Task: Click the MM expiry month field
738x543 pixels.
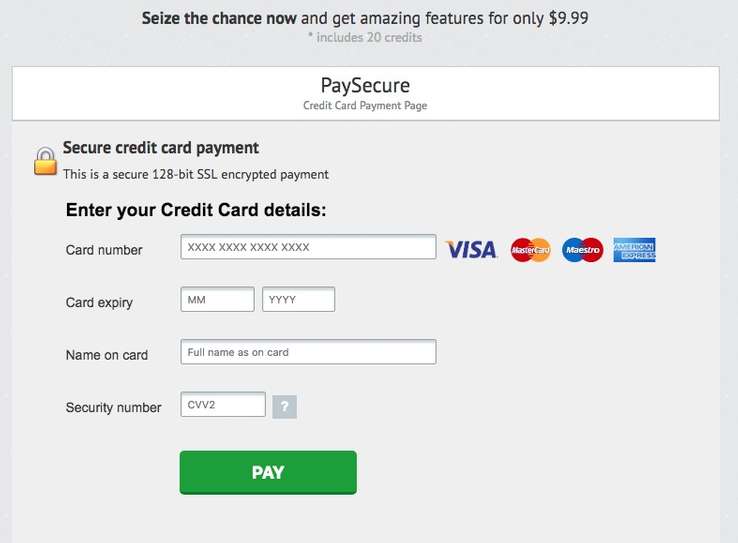Action: tap(217, 299)
